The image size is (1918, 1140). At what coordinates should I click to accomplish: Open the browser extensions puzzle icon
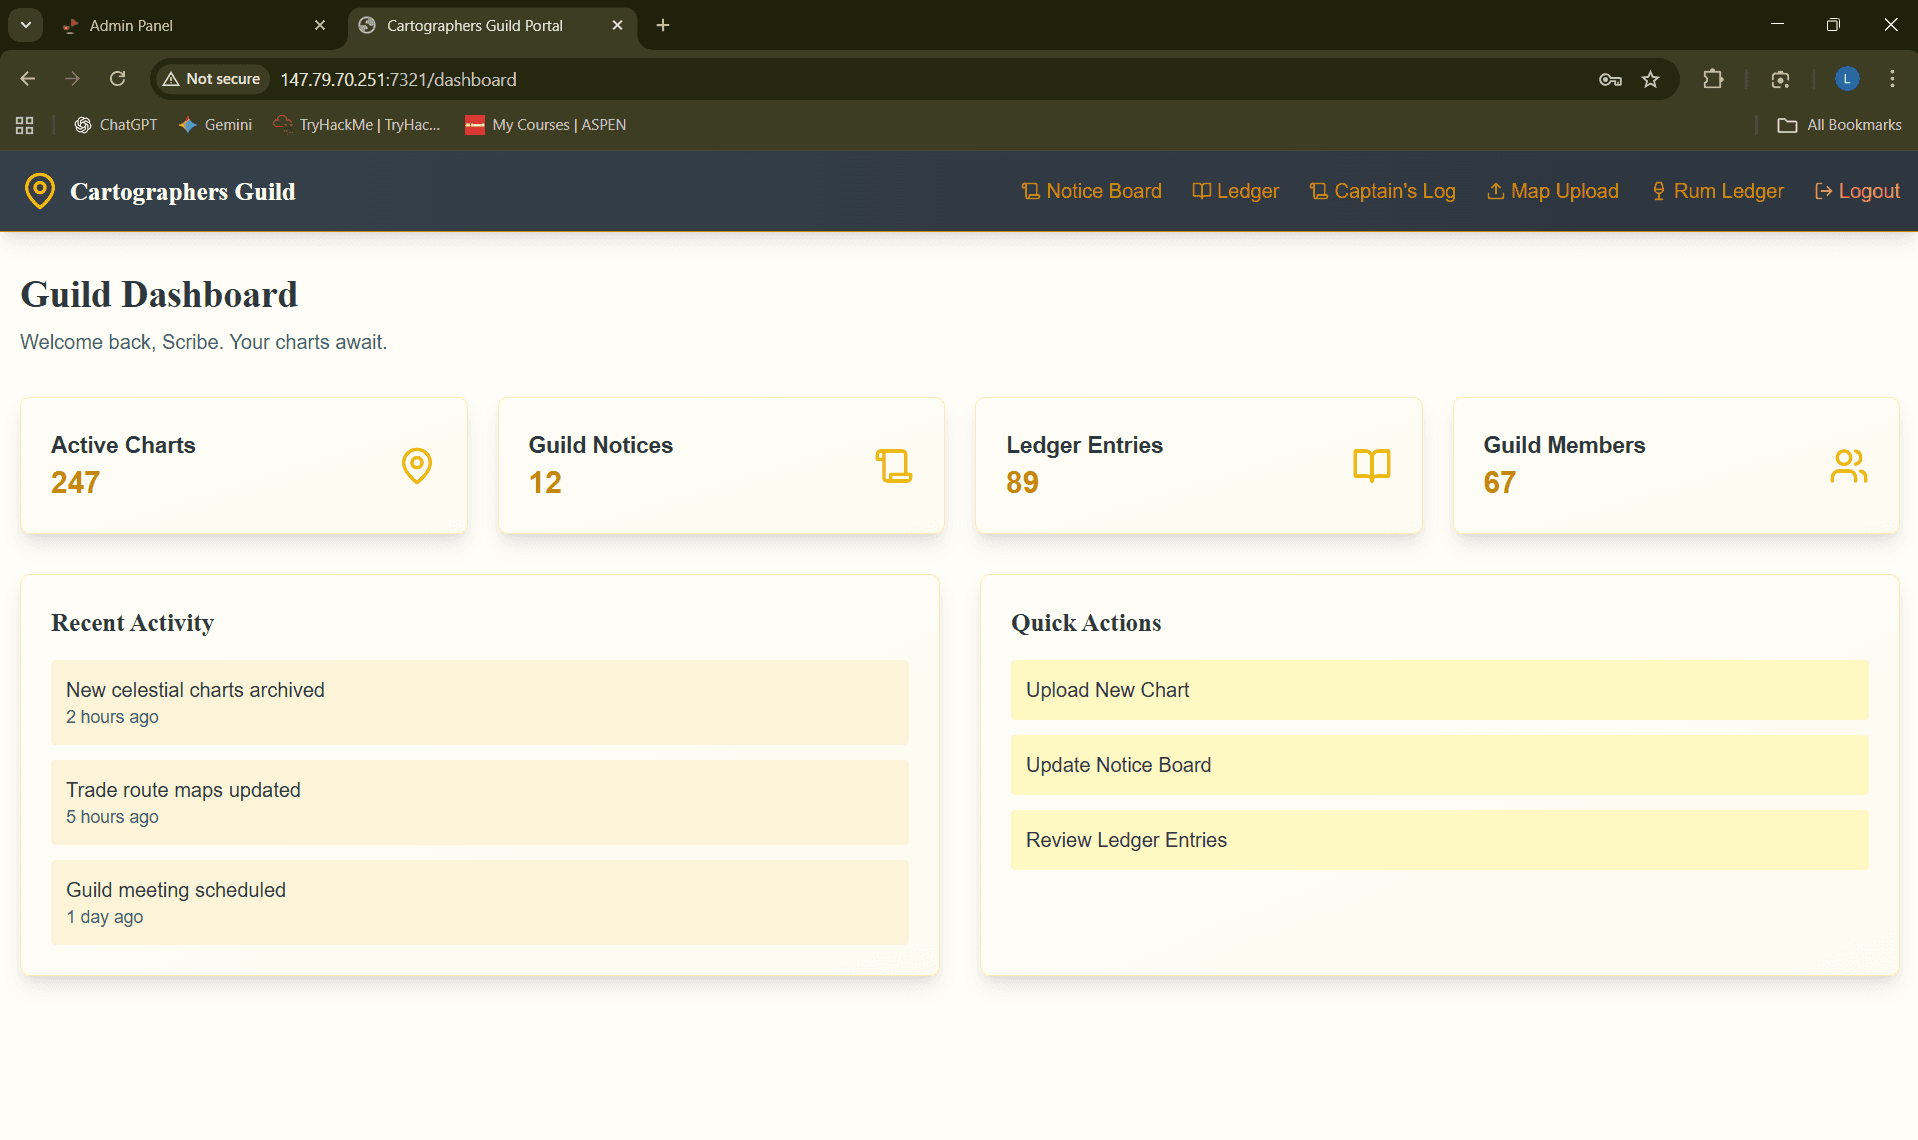point(1713,79)
